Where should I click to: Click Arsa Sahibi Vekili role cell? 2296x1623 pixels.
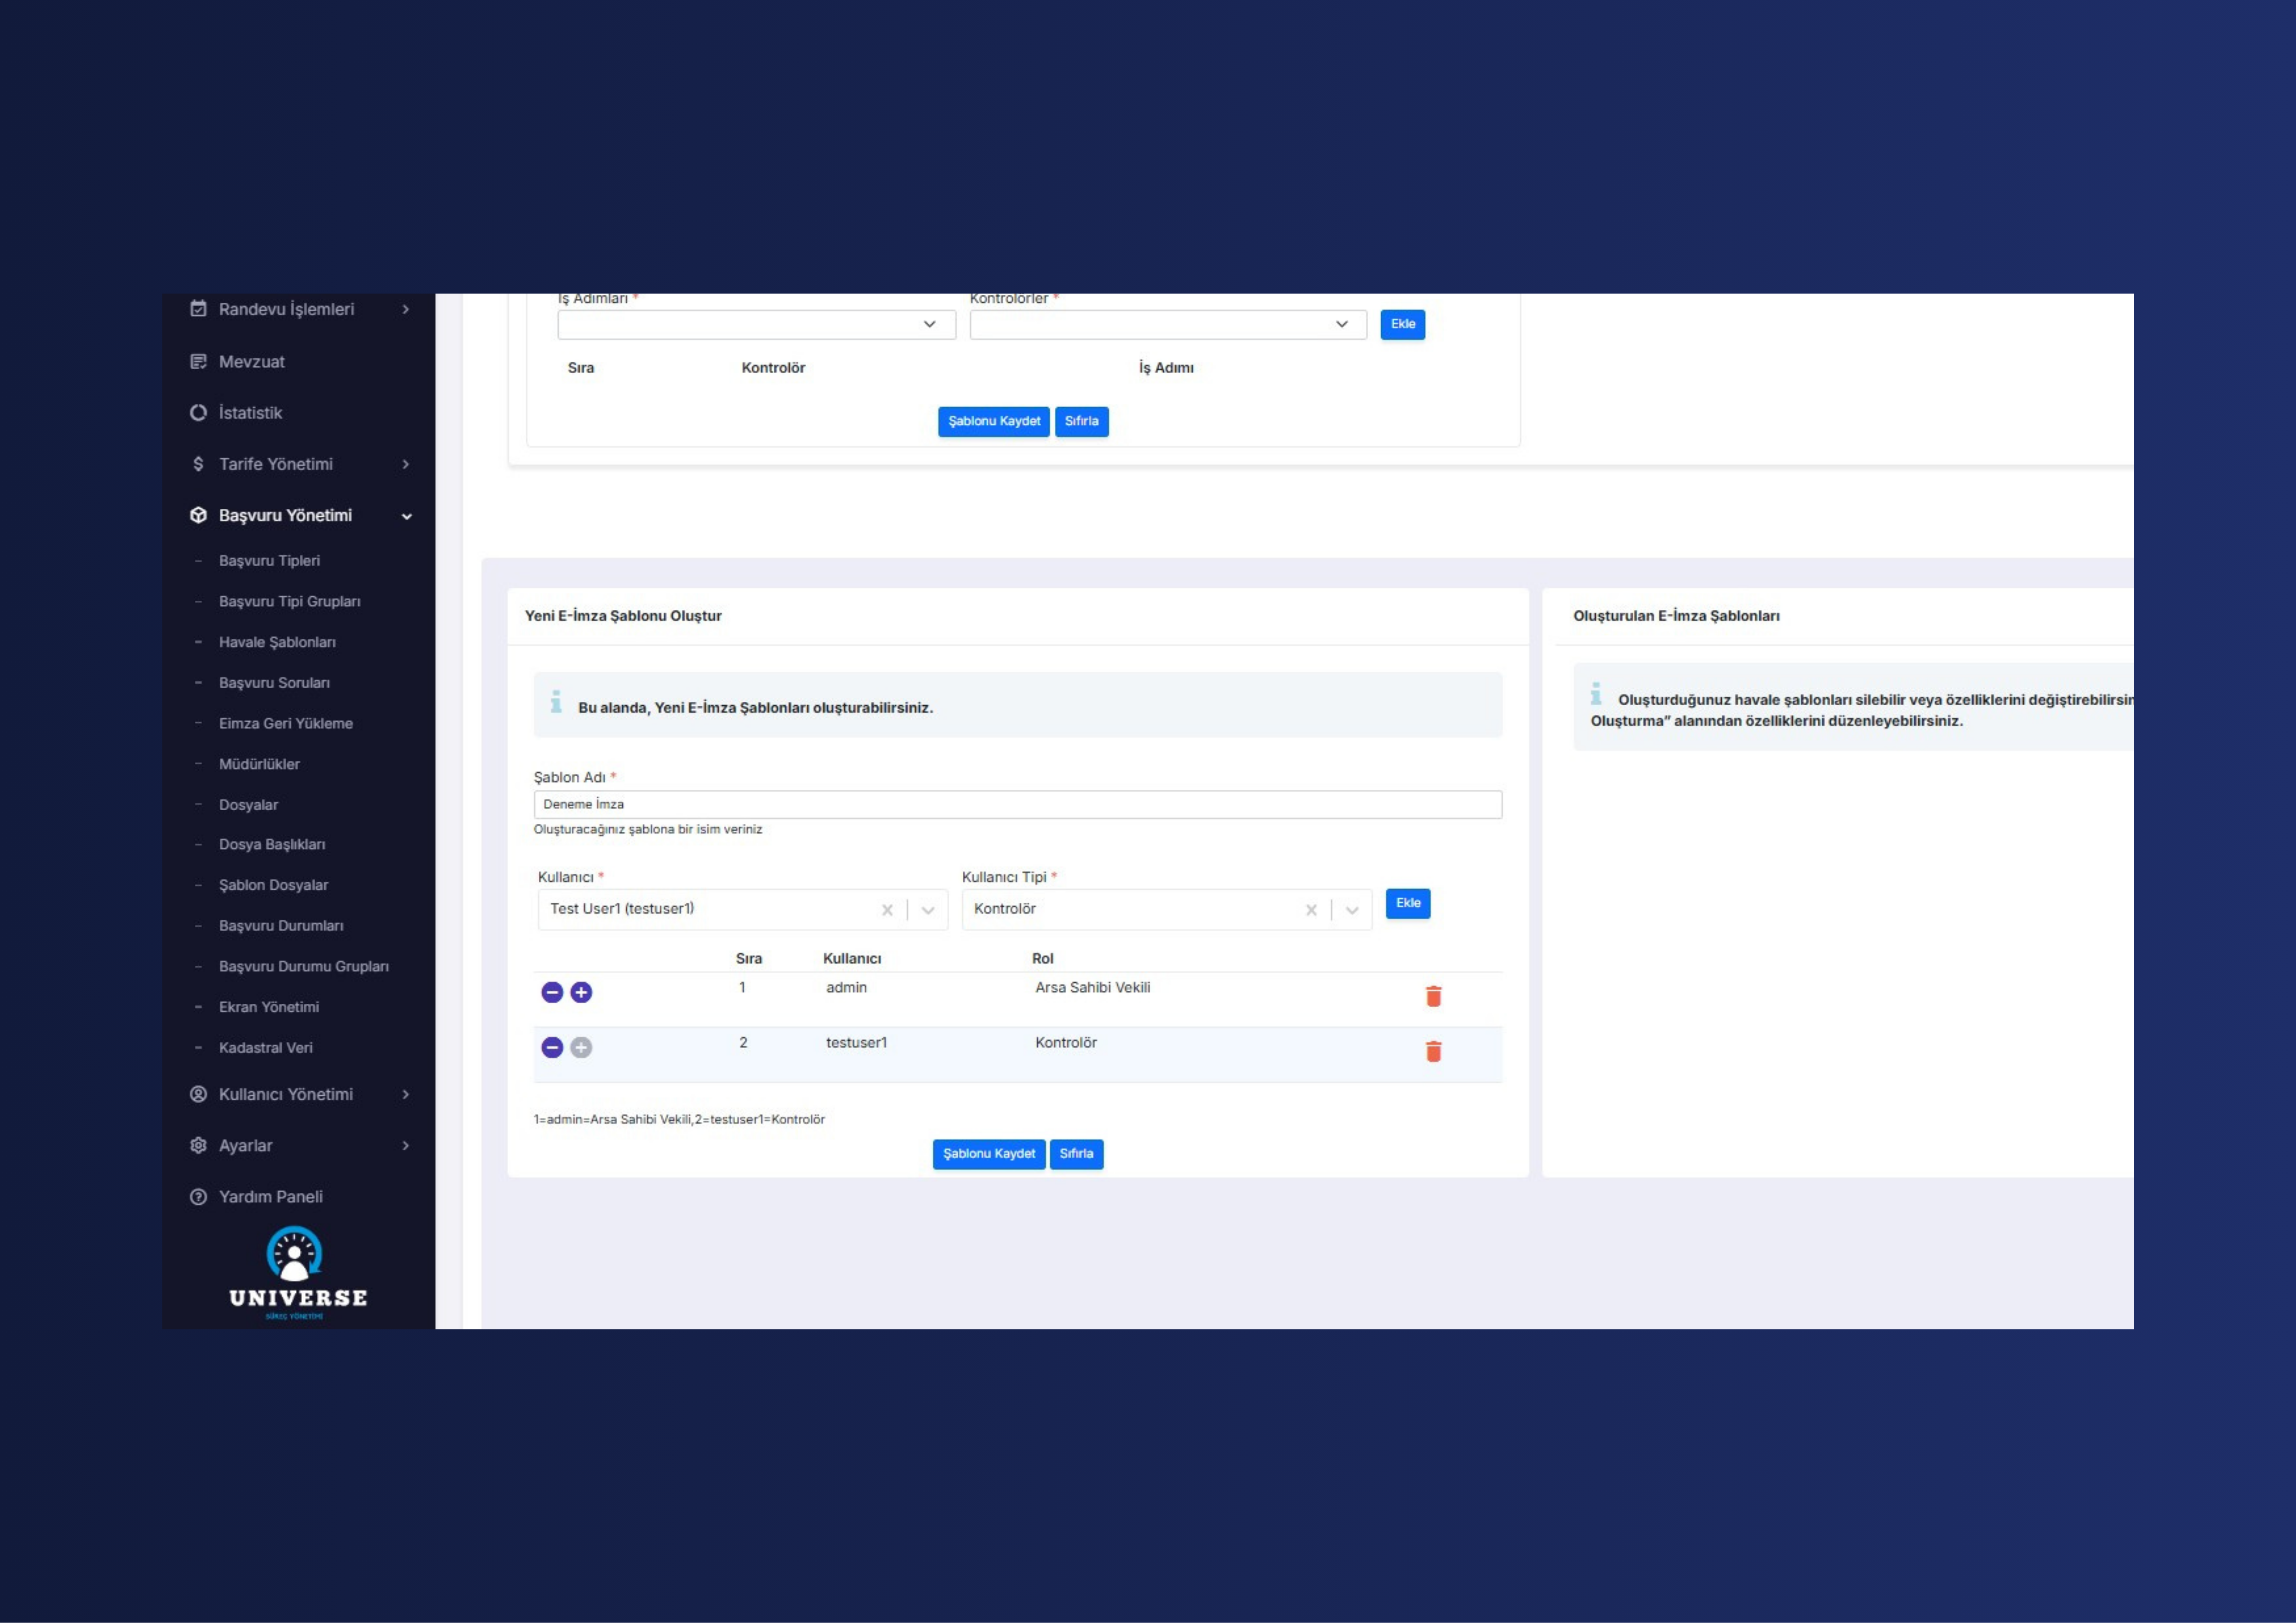(1093, 988)
